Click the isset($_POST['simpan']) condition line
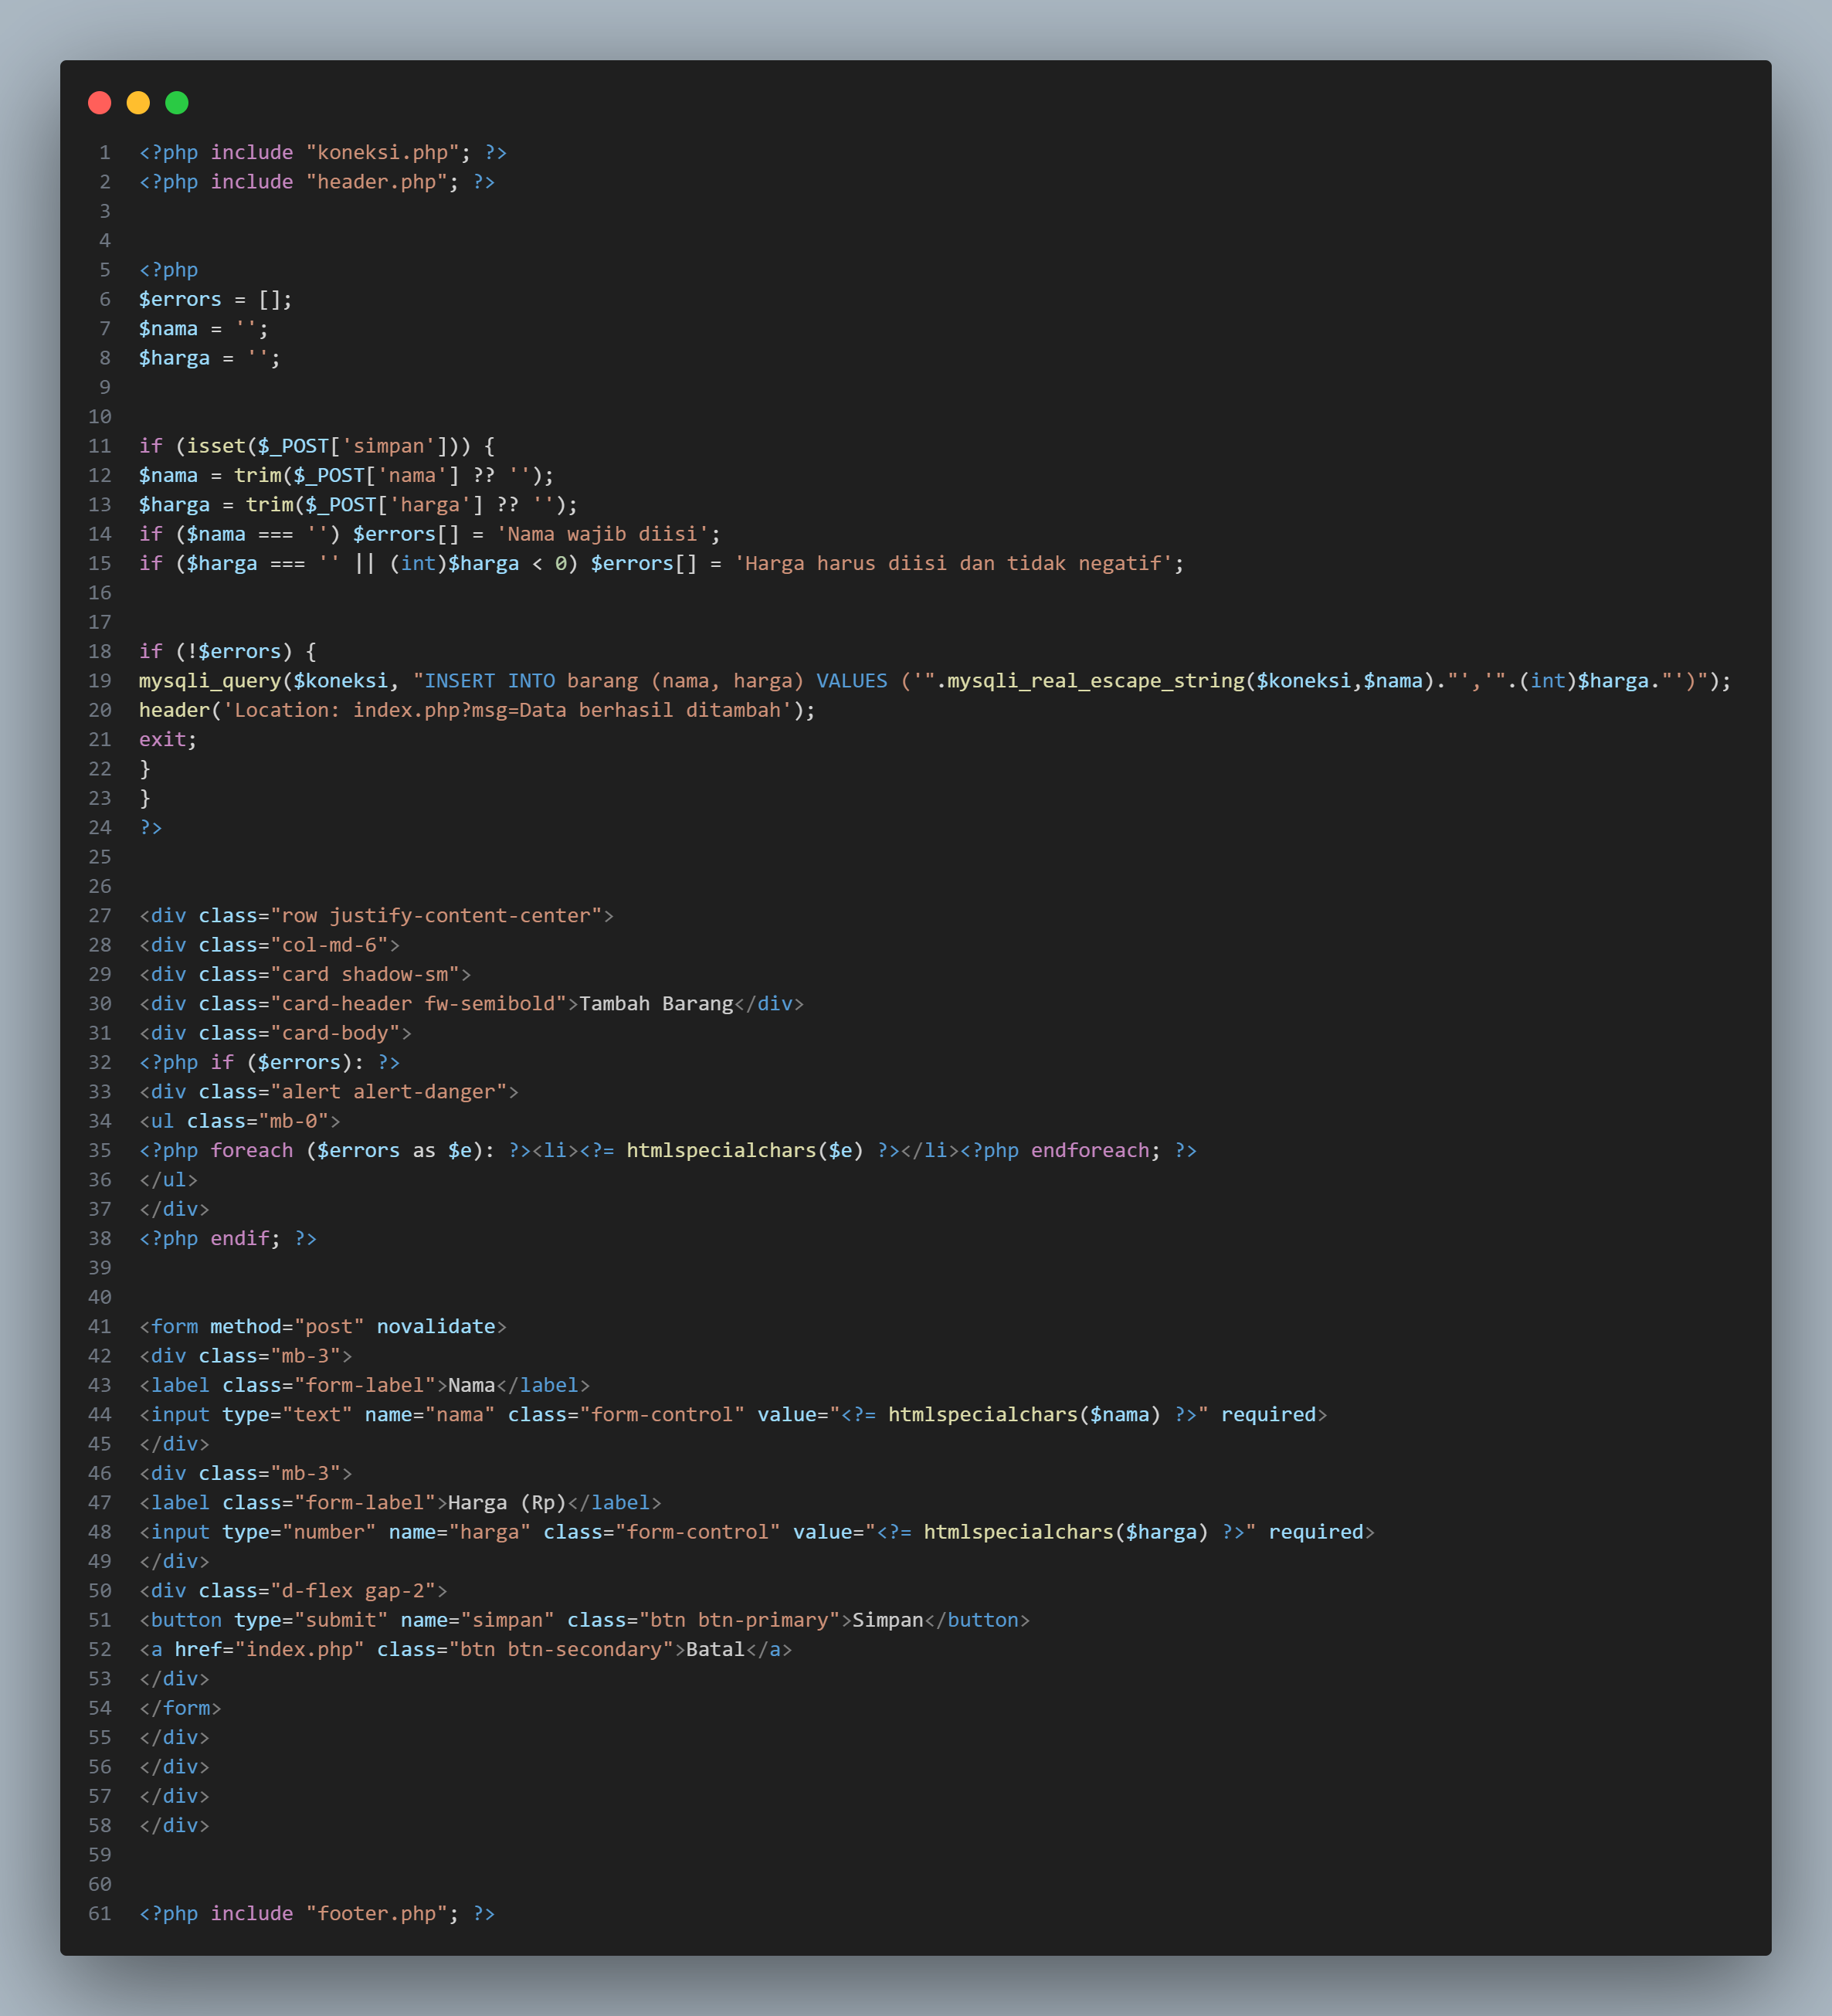This screenshot has height=2016, width=1832. tap(317, 446)
